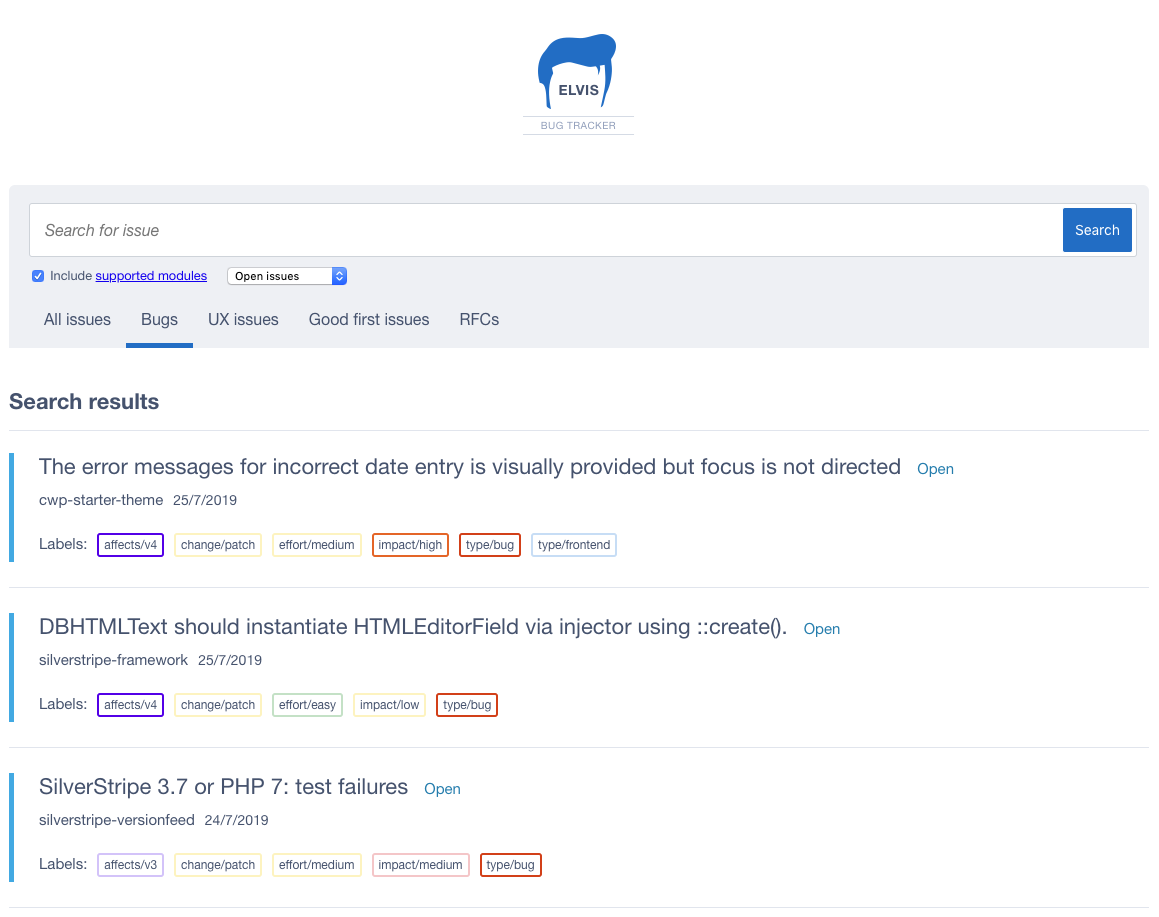Open the Good first issues tab
The width and height of the screenshot is (1159, 917).
click(369, 319)
